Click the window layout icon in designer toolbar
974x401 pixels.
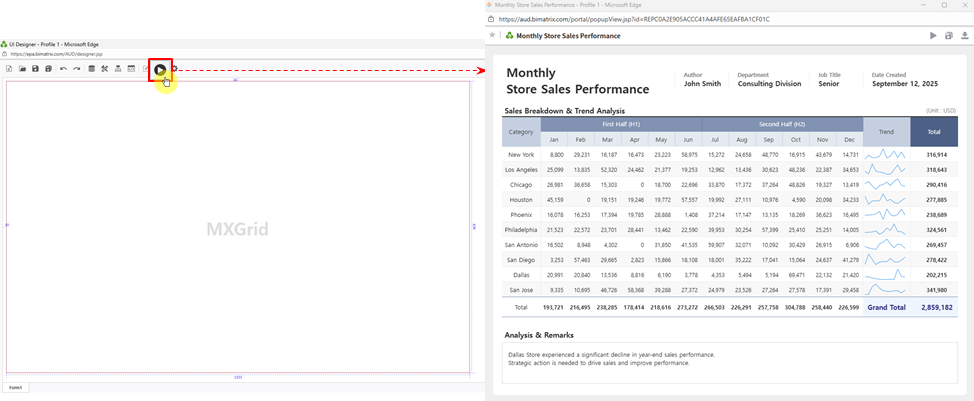[x=131, y=69]
